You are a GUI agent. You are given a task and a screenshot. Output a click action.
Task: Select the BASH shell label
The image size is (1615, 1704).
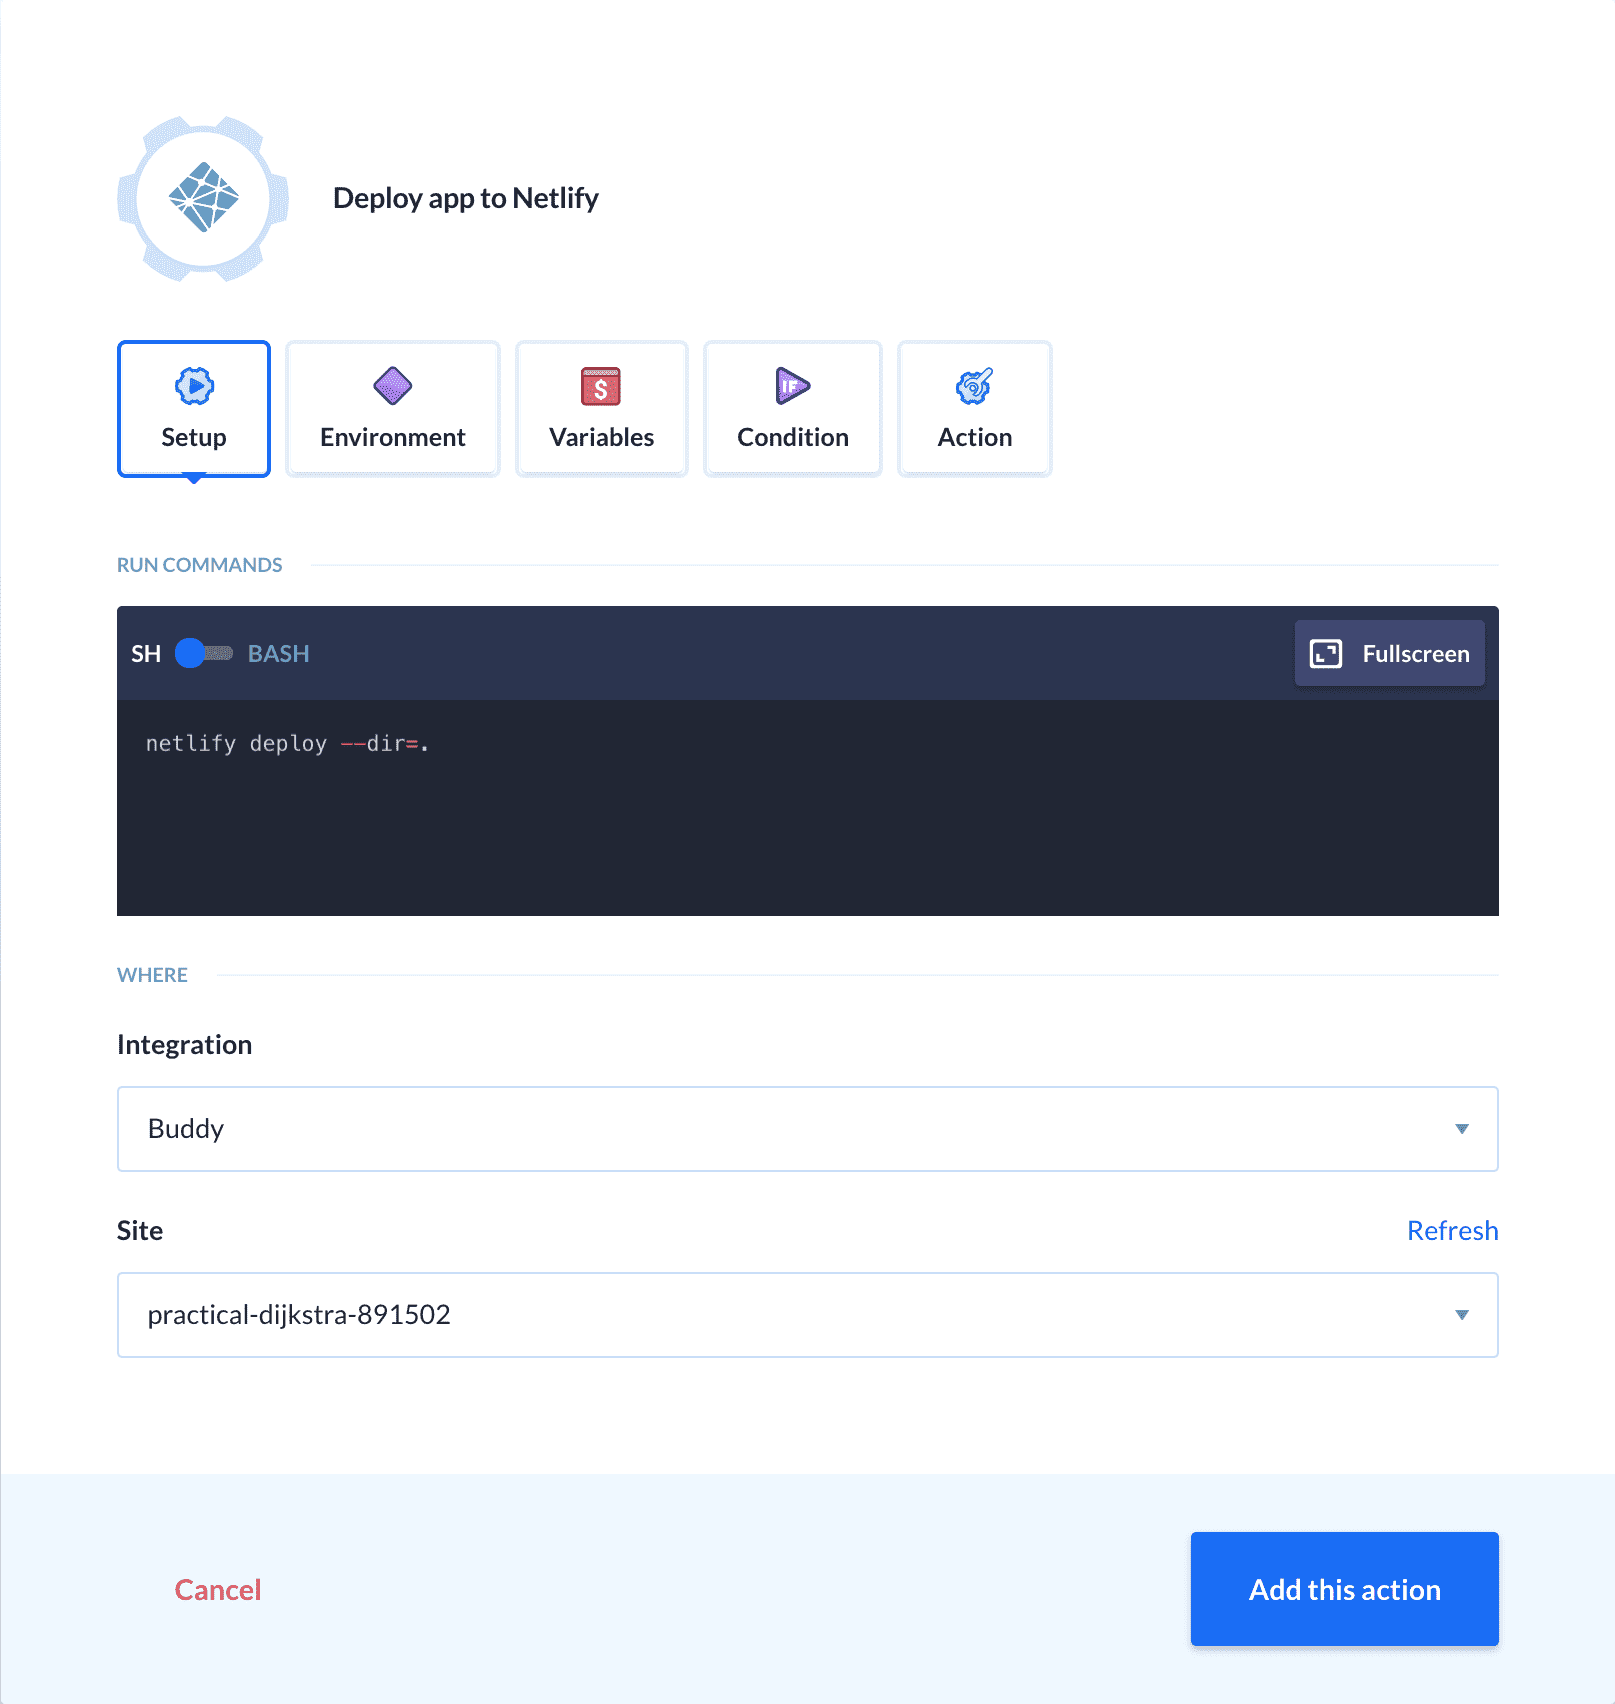coord(278,654)
